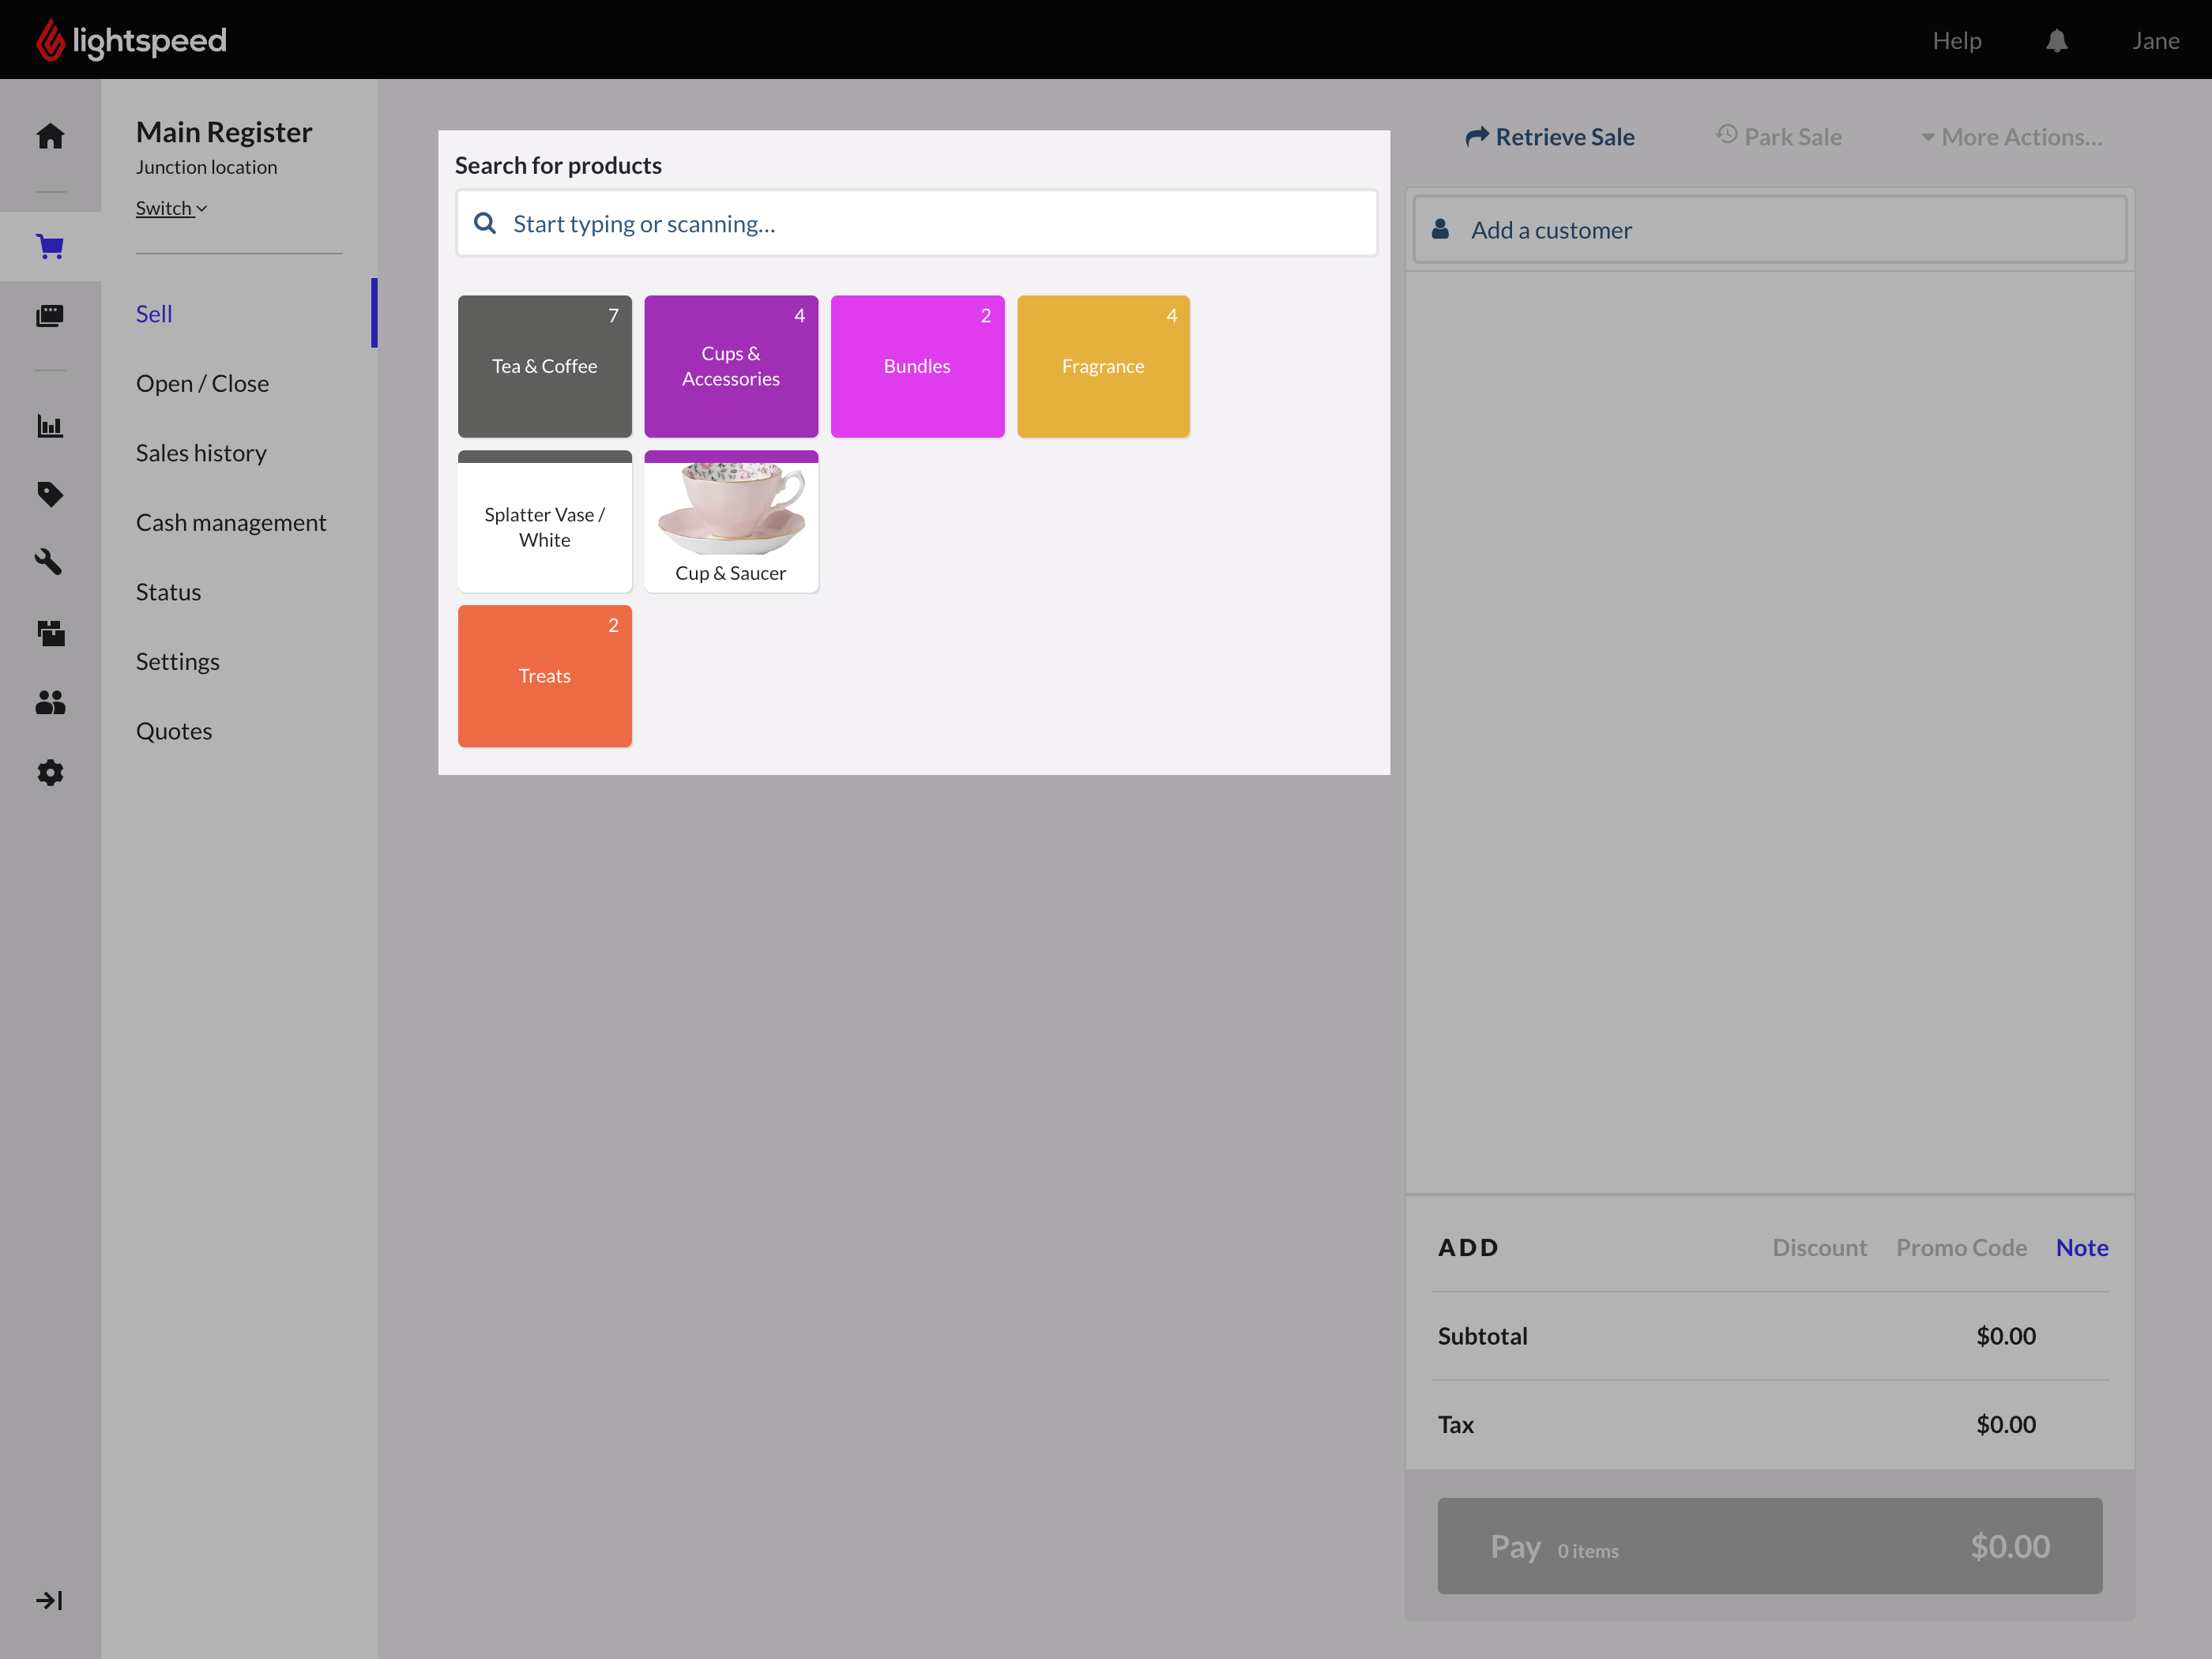The height and width of the screenshot is (1659, 2212).
Task: Click the Products tag icon
Action: pos(50,494)
